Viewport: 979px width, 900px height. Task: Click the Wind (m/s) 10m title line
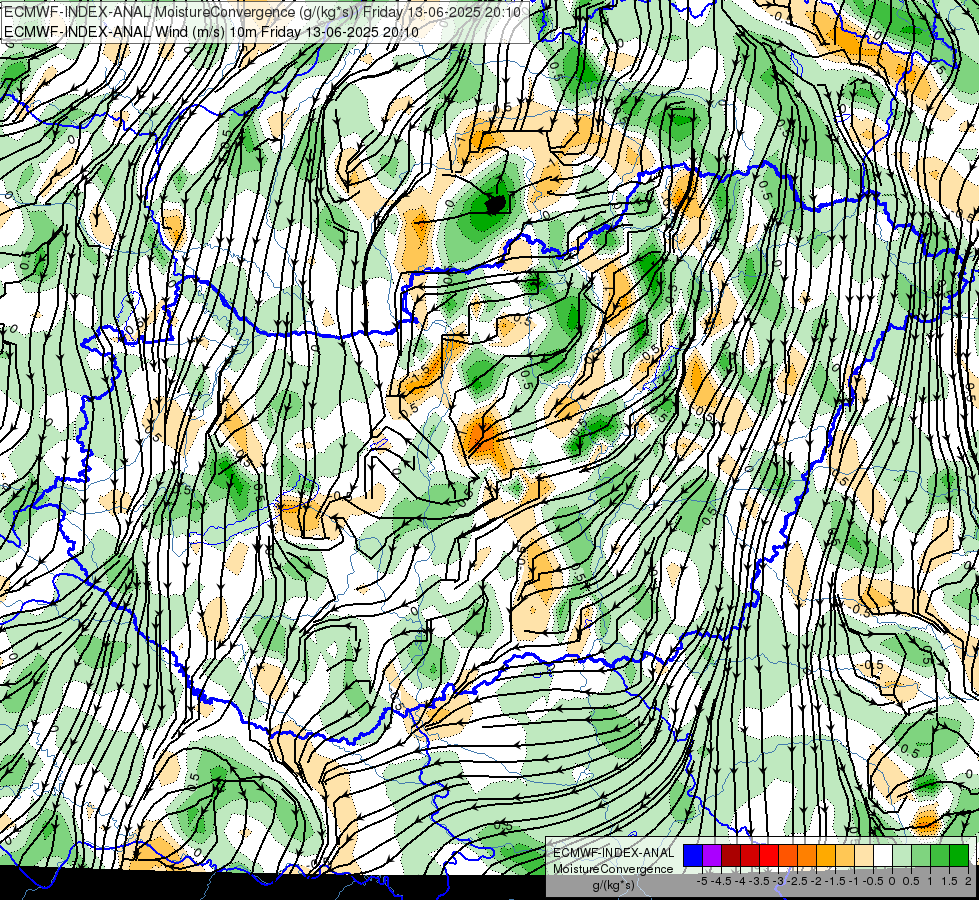(x=211, y=32)
